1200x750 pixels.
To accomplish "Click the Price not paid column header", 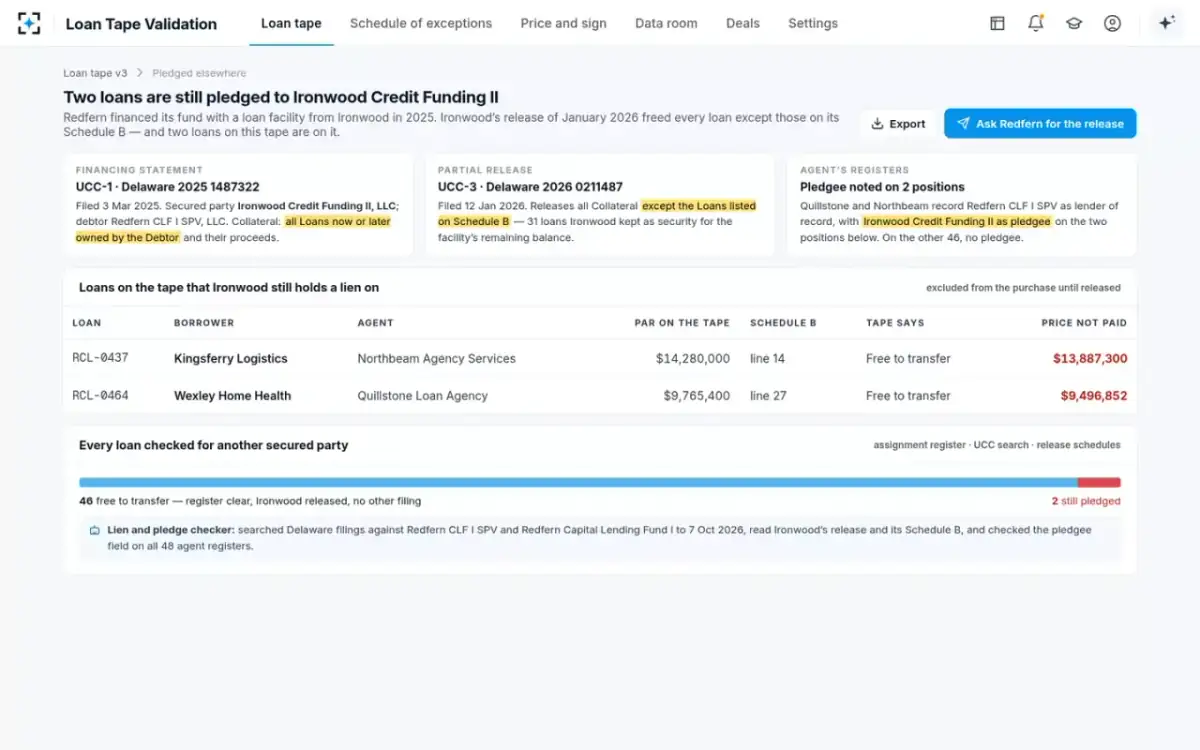I will 1084,323.
